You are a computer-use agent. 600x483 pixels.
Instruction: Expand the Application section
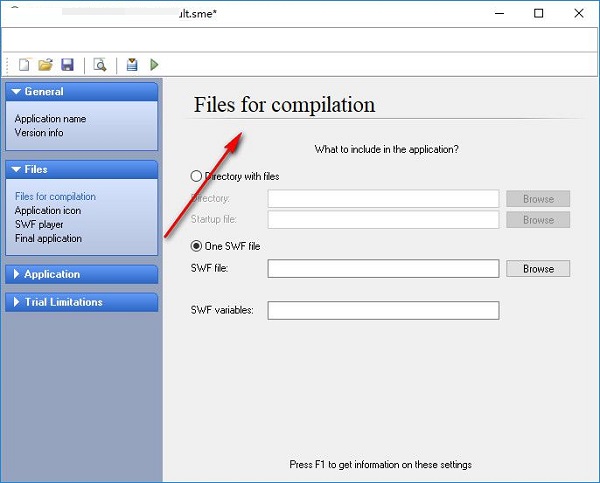(x=82, y=274)
